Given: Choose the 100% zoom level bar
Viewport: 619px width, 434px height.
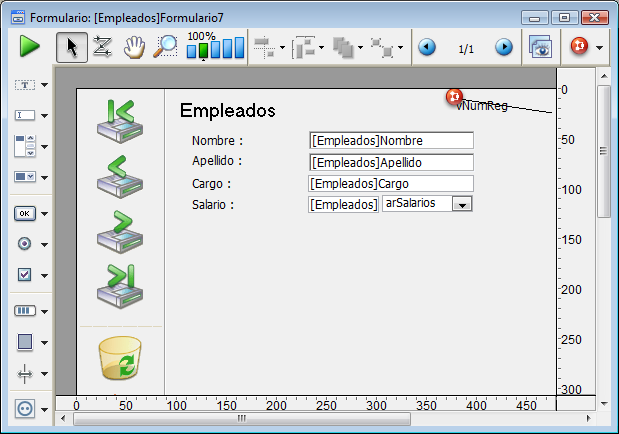Looking at the screenshot, I should (203, 50).
